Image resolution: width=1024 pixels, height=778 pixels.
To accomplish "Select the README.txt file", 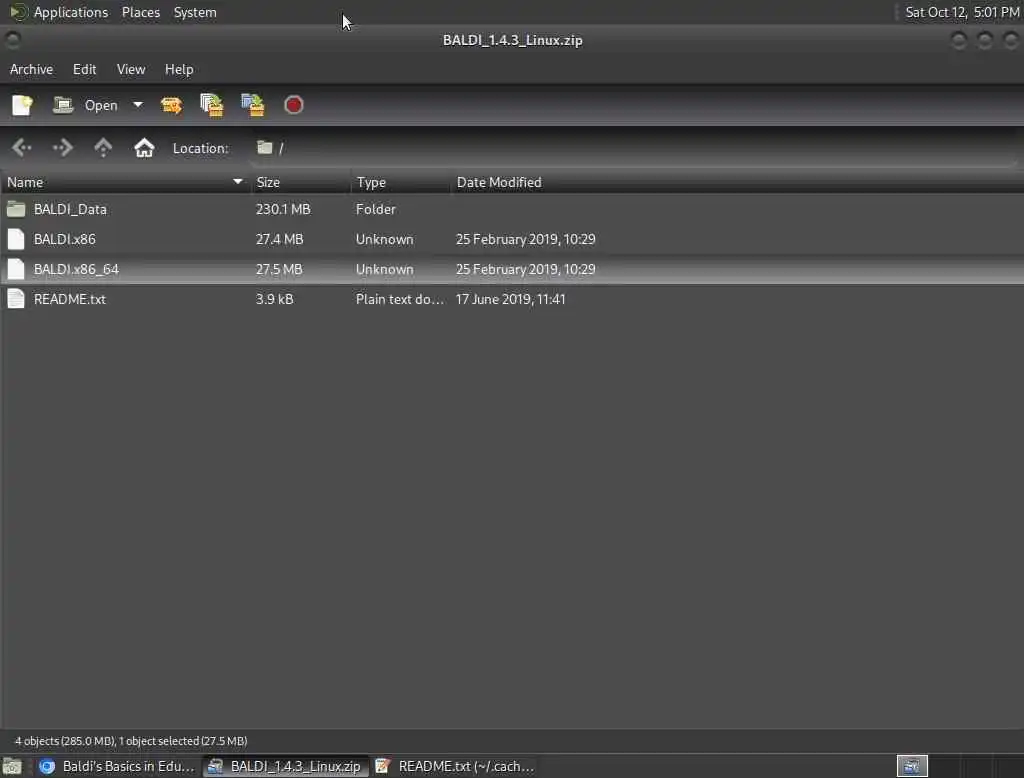I will [x=512, y=299].
